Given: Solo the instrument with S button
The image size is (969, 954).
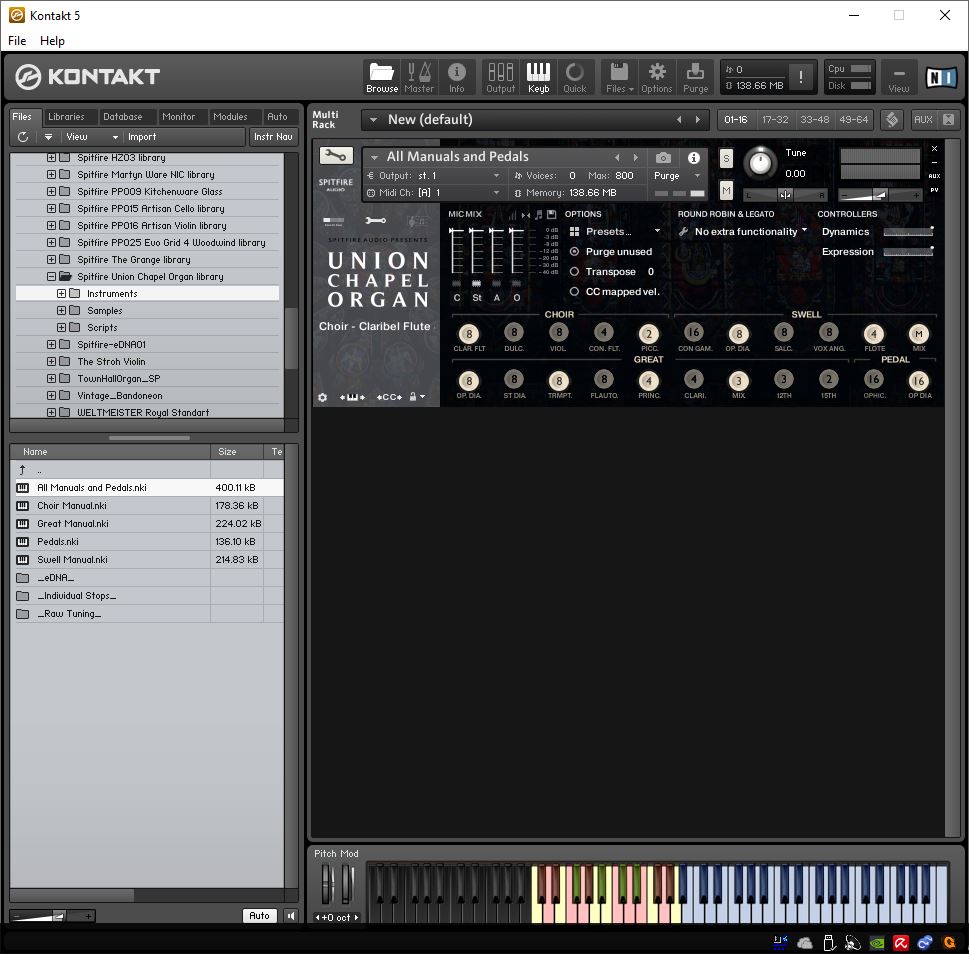Looking at the screenshot, I should point(726,159).
